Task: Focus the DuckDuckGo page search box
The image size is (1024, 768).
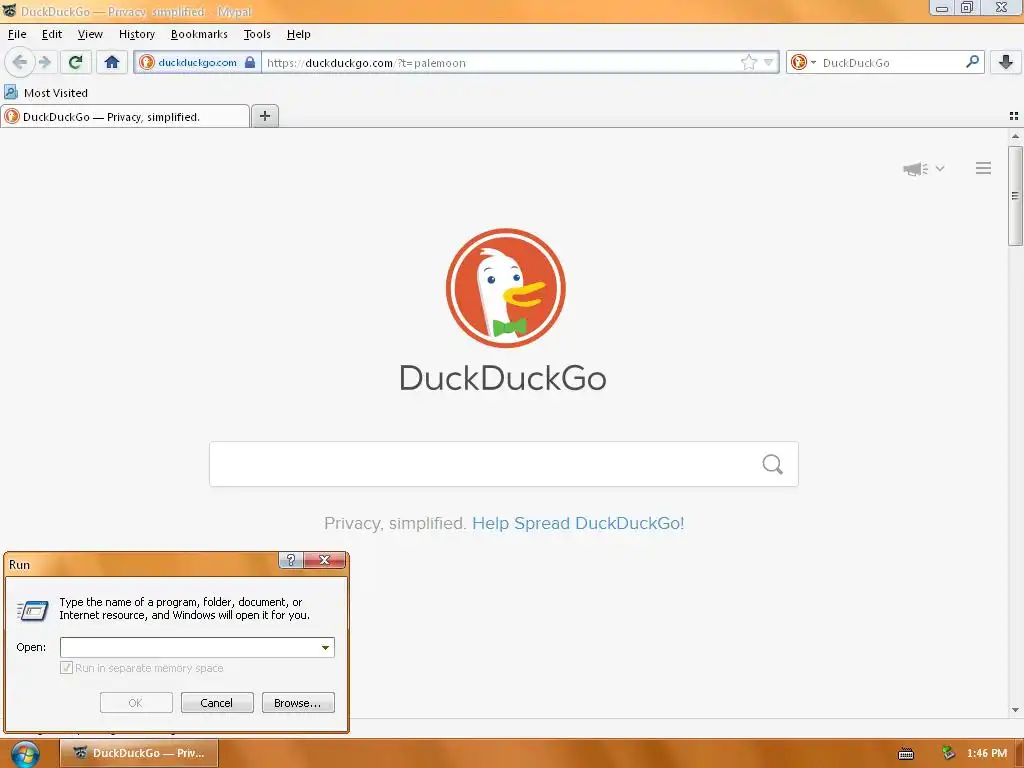Action: coord(504,464)
